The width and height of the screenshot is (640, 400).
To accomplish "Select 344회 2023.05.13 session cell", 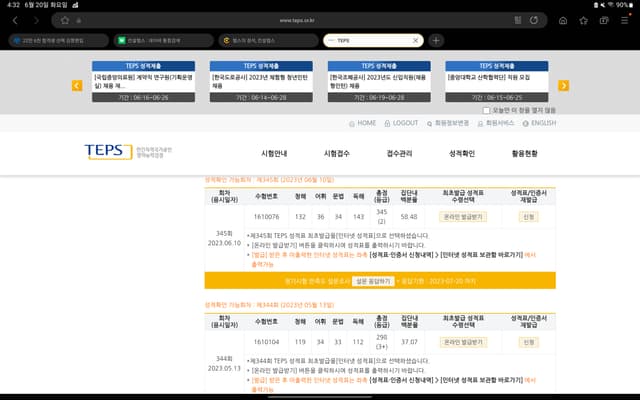I will [224, 364].
